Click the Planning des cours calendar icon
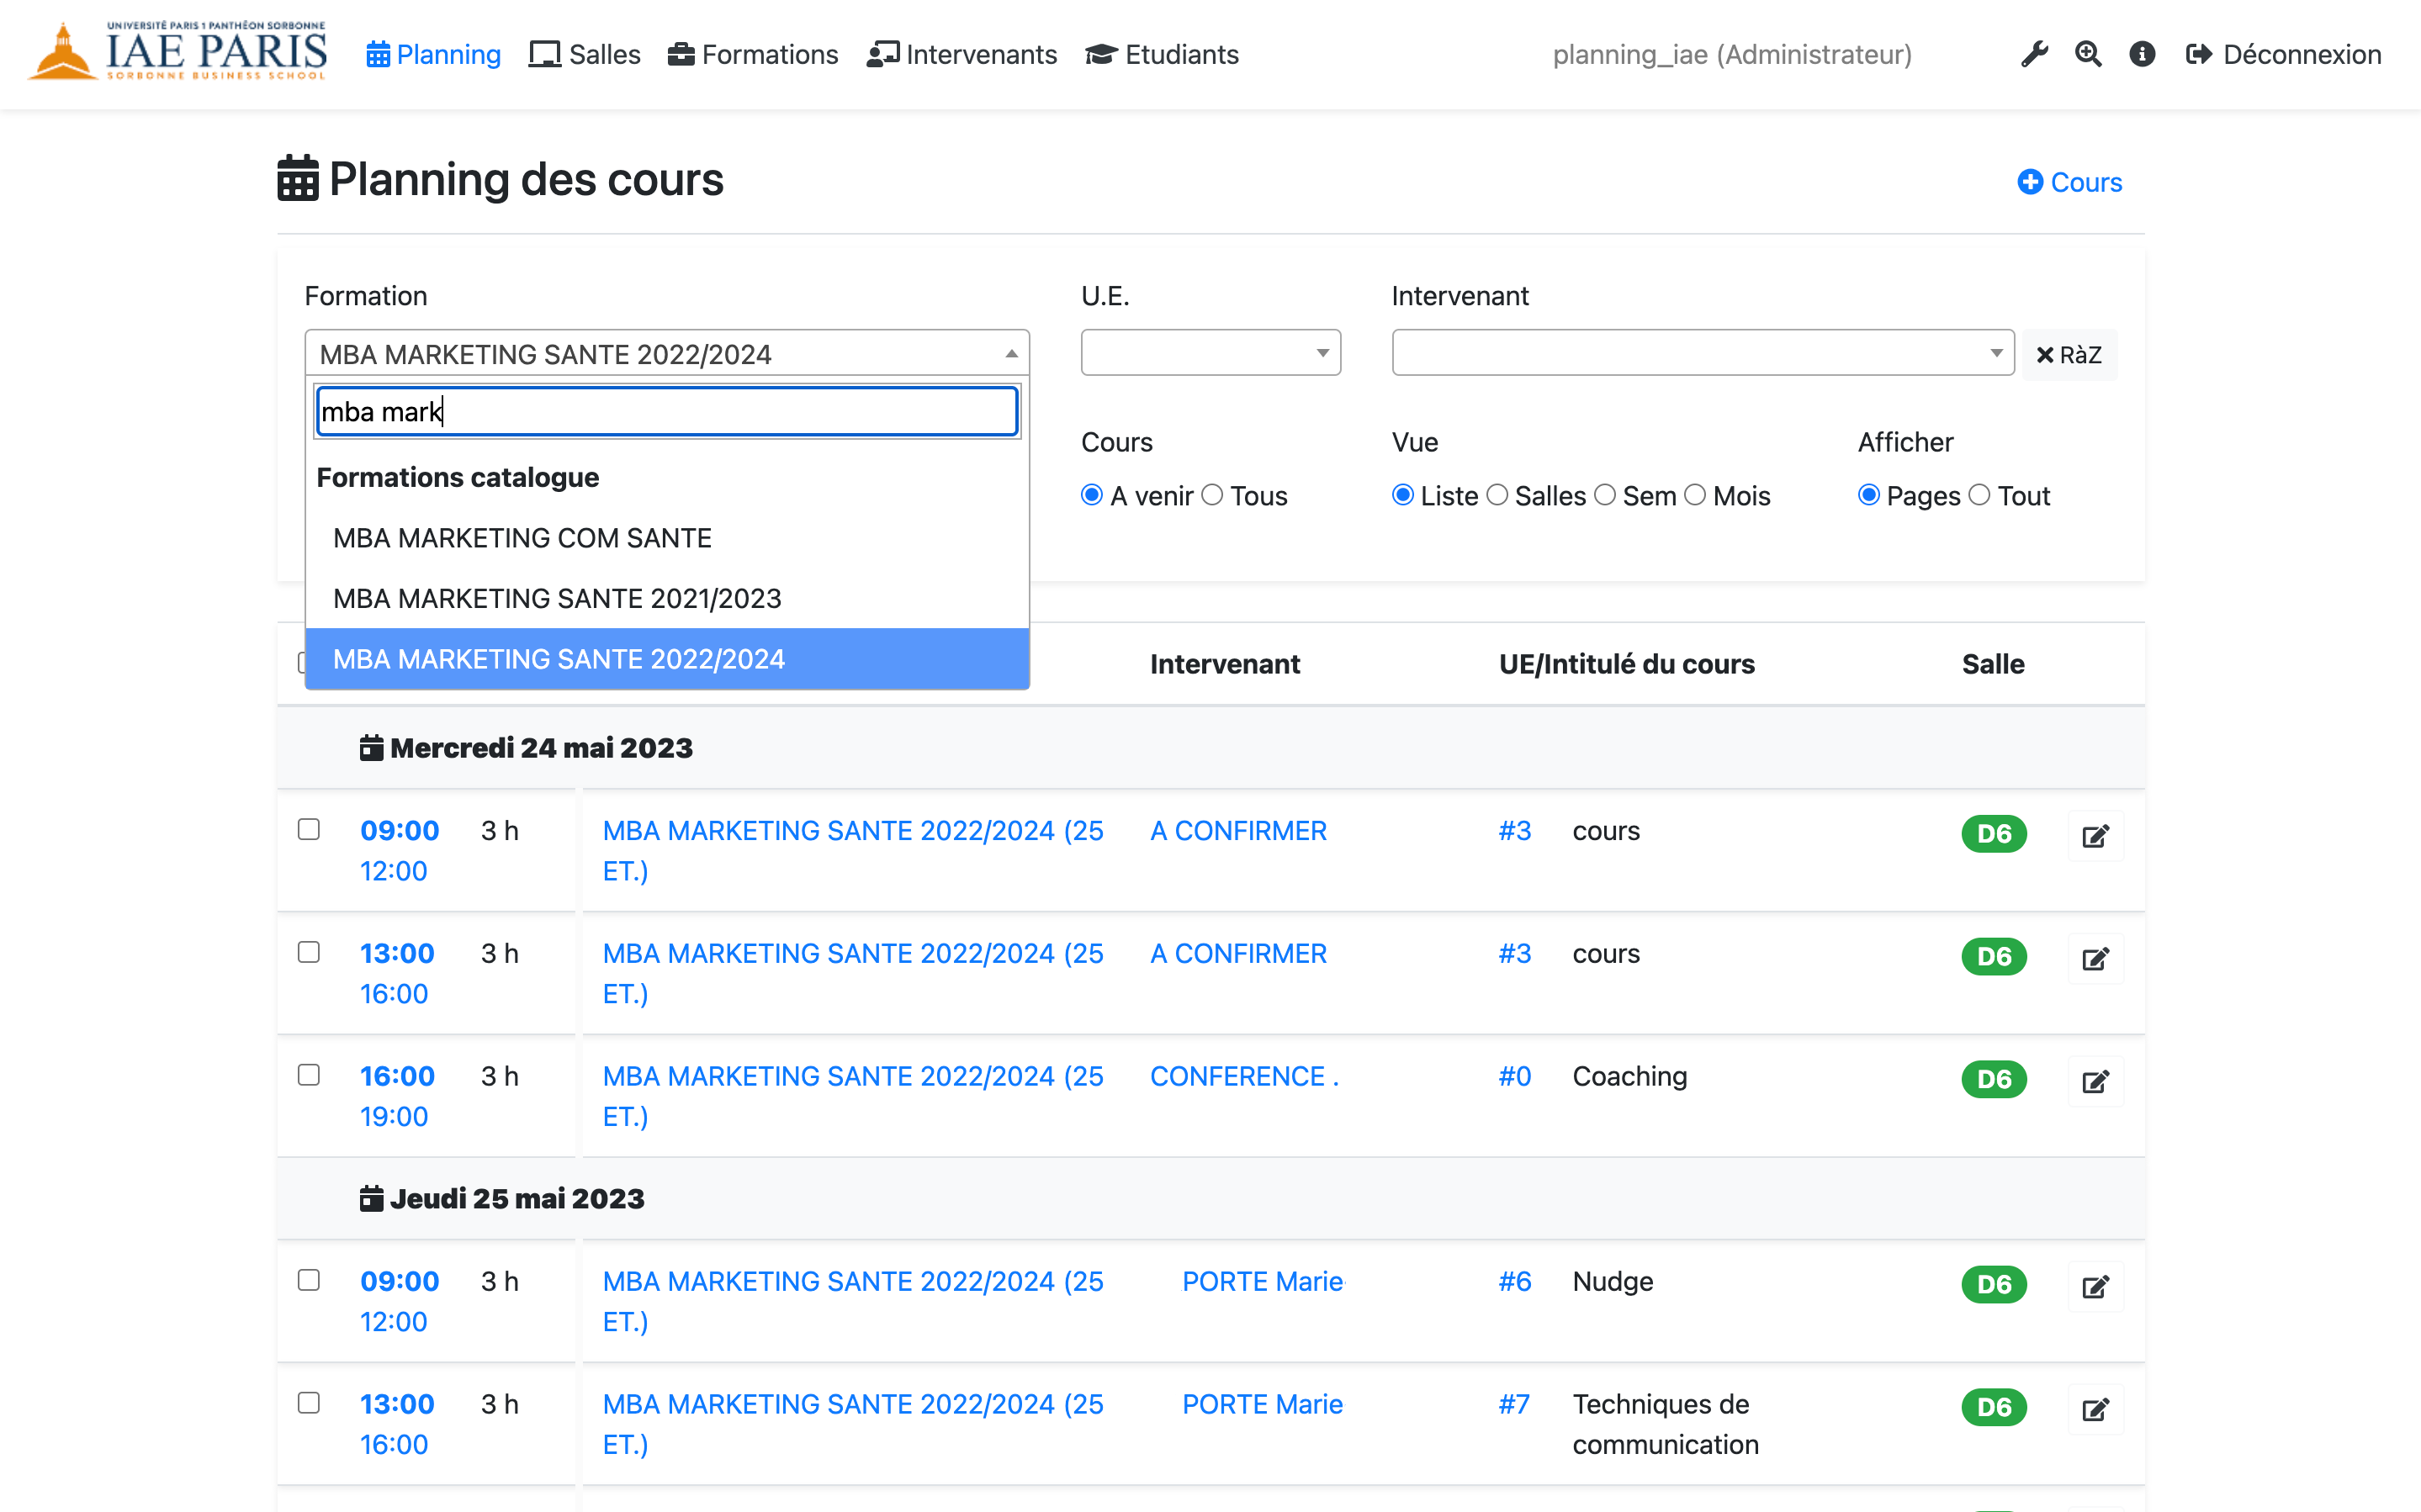The image size is (2421, 1512). coord(298,179)
